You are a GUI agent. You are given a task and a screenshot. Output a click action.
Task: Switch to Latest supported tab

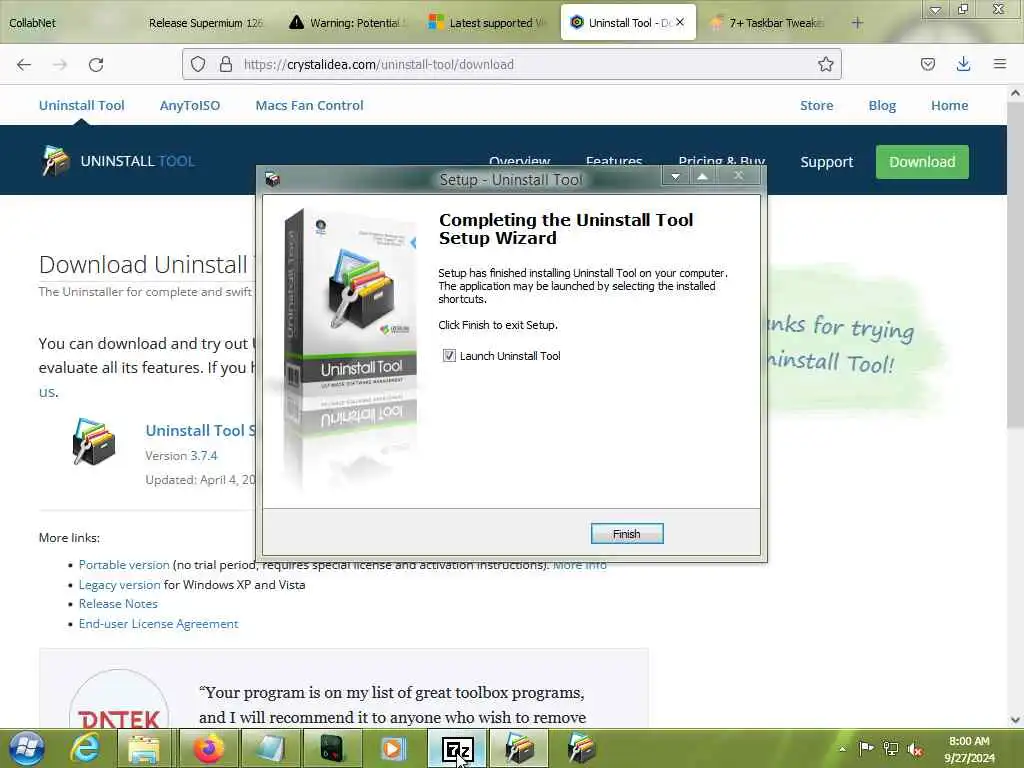[x=488, y=23]
